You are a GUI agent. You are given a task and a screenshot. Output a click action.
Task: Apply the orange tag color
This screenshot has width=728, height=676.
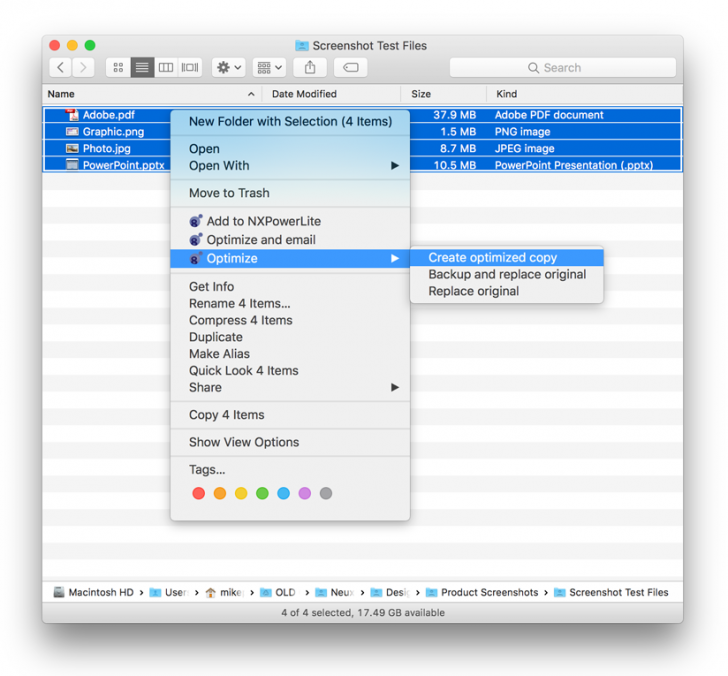pos(220,493)
